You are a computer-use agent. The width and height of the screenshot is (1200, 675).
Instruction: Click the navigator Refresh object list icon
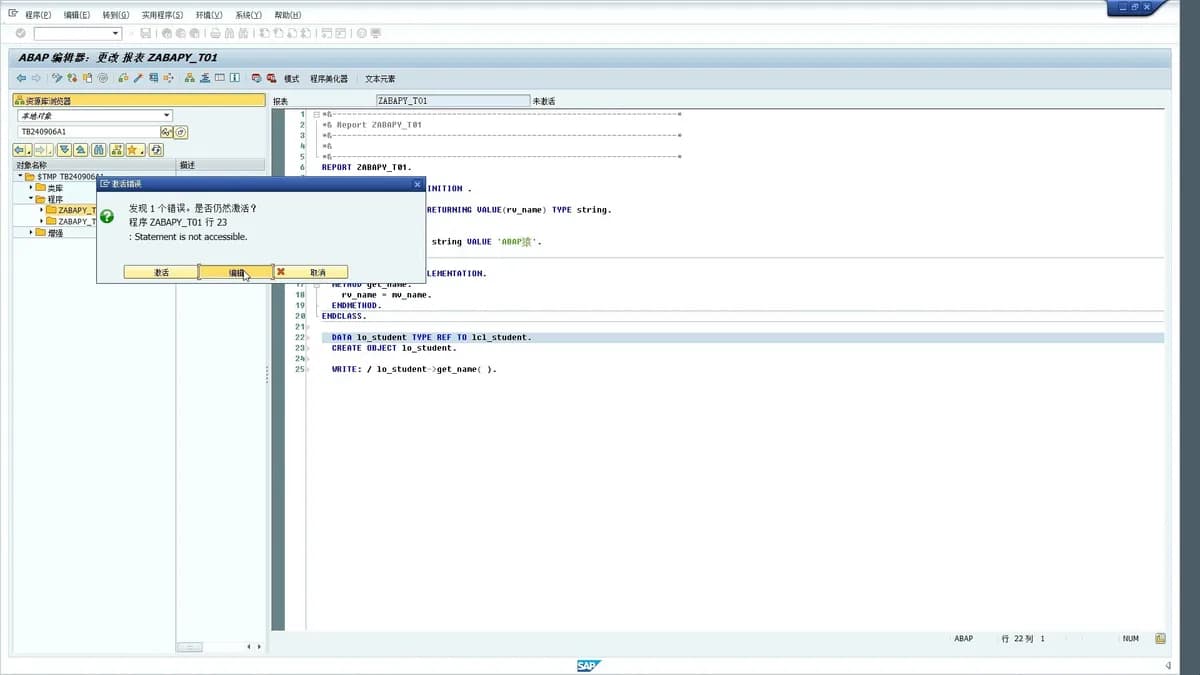[156, 150]
